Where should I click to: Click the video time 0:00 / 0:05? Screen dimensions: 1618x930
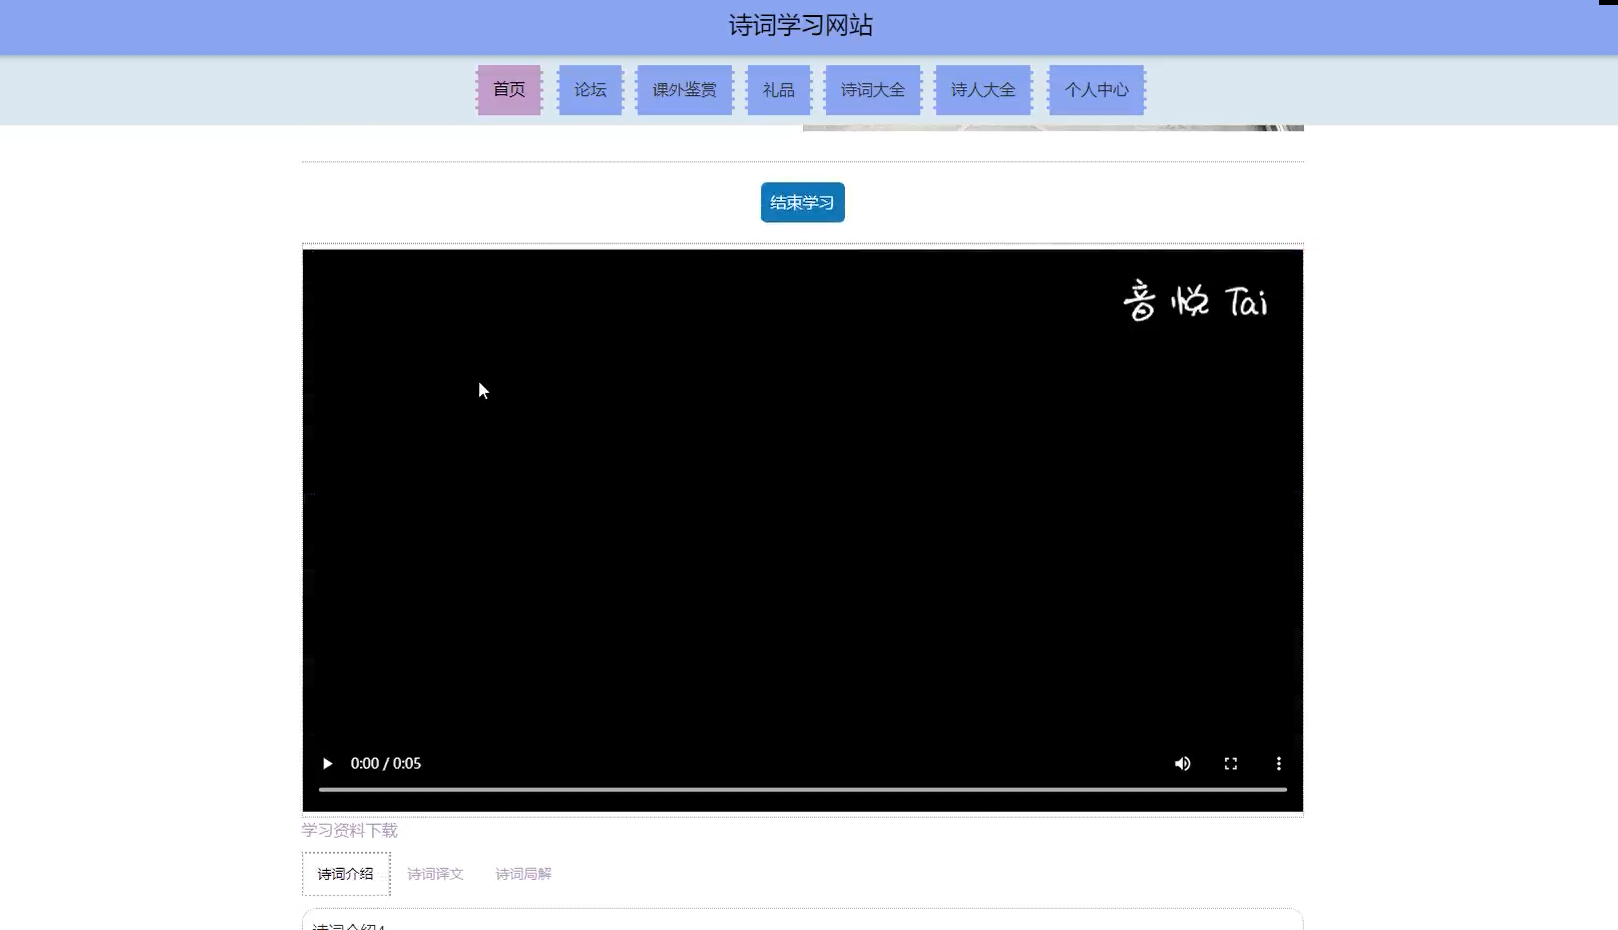(x=386, y=763)
